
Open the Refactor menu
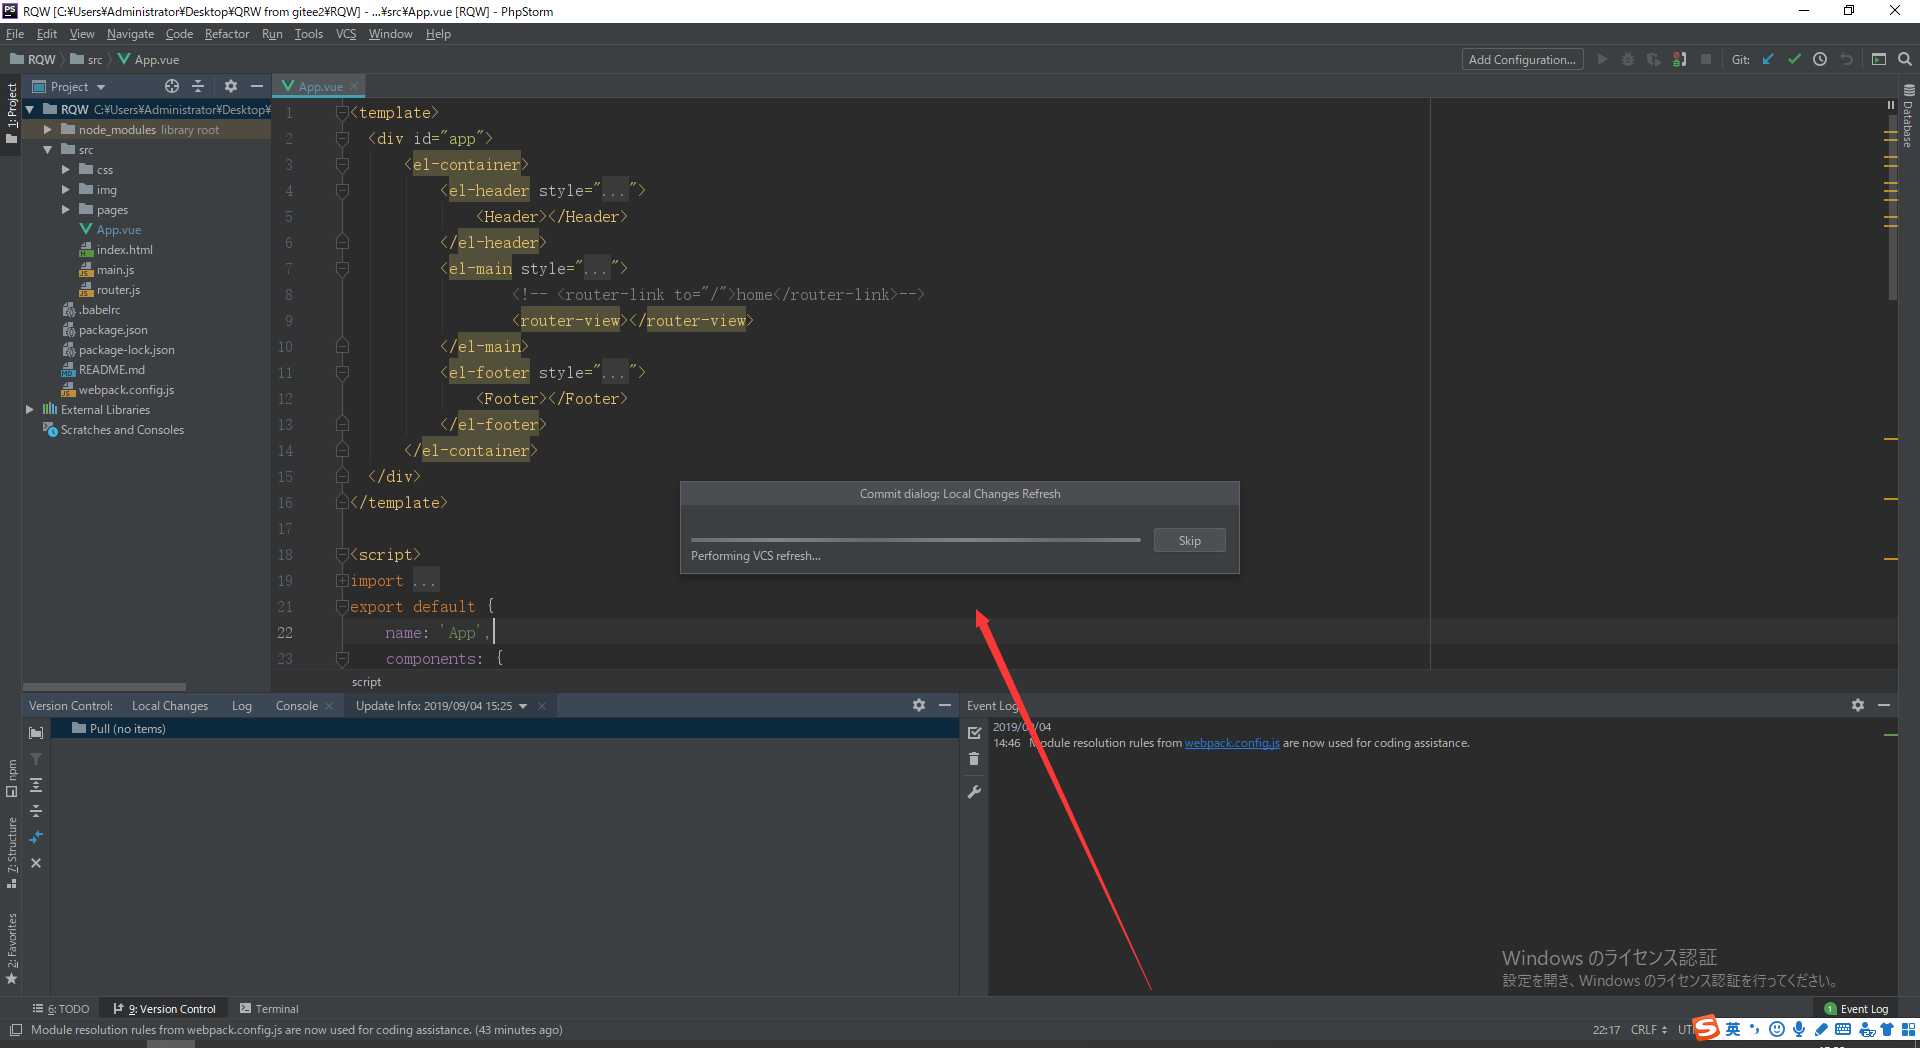(x=227, y=34)
